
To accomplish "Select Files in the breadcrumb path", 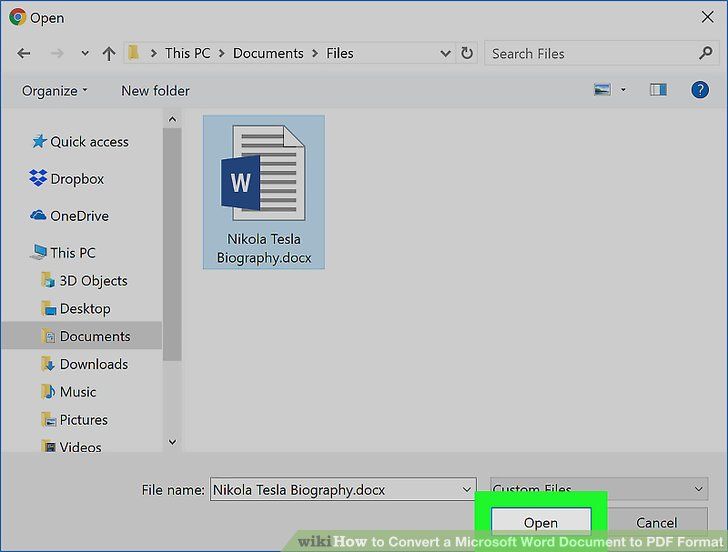I will (339, 53).
